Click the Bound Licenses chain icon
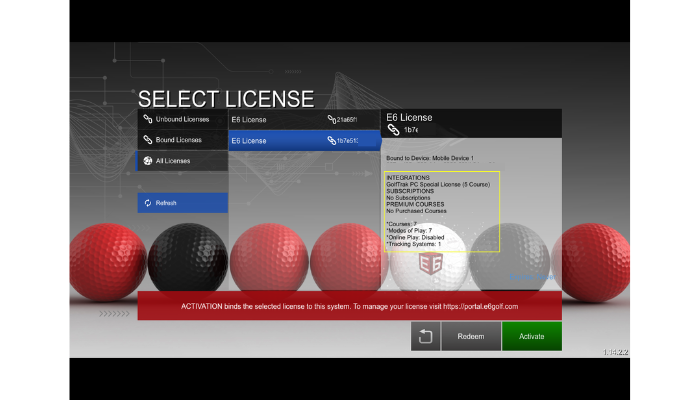The image size is (700, 400). coord(147,140)
